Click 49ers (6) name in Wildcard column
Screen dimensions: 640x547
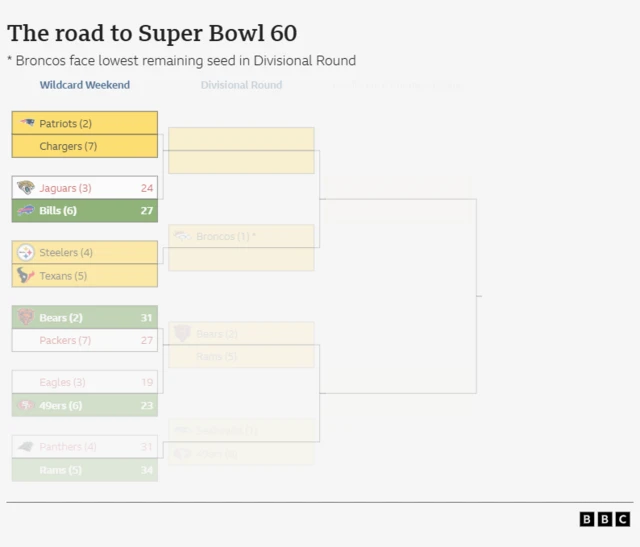[61, 405]
